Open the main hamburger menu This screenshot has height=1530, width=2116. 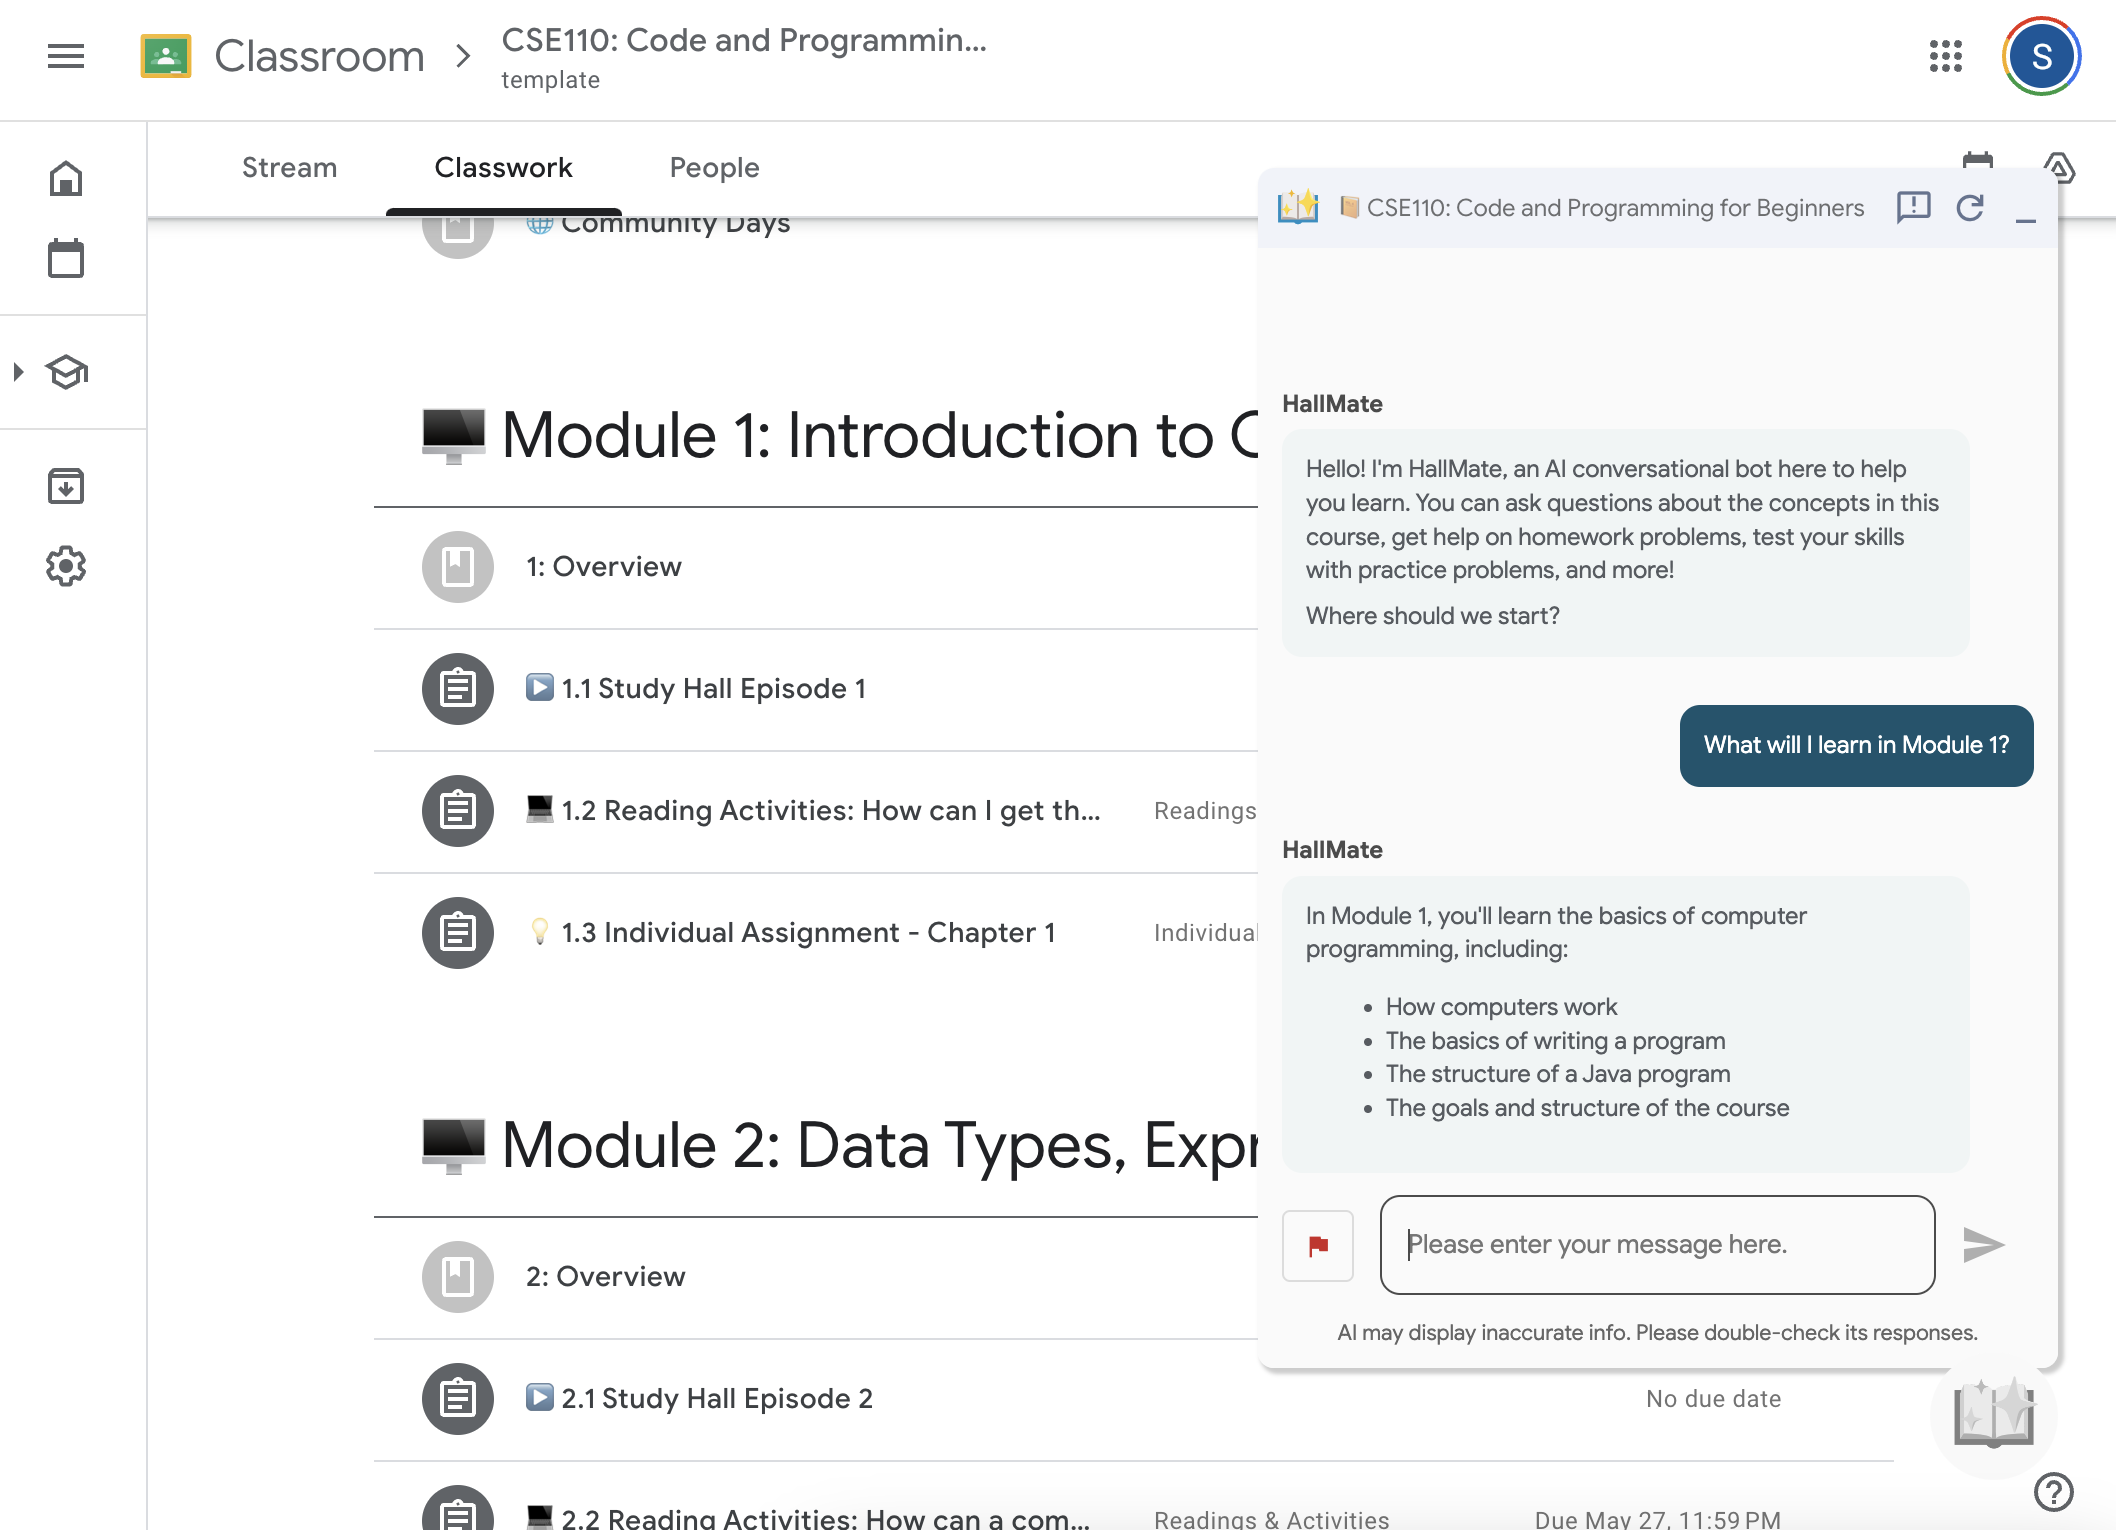66,56
